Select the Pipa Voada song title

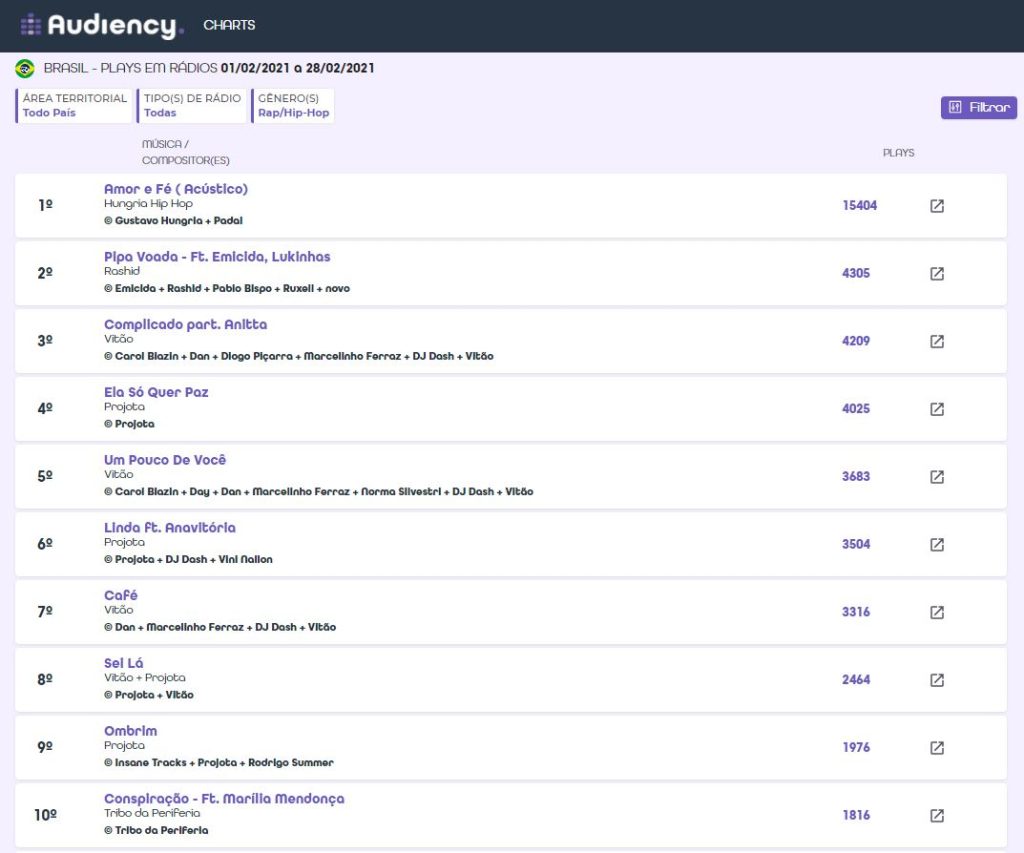217,257
